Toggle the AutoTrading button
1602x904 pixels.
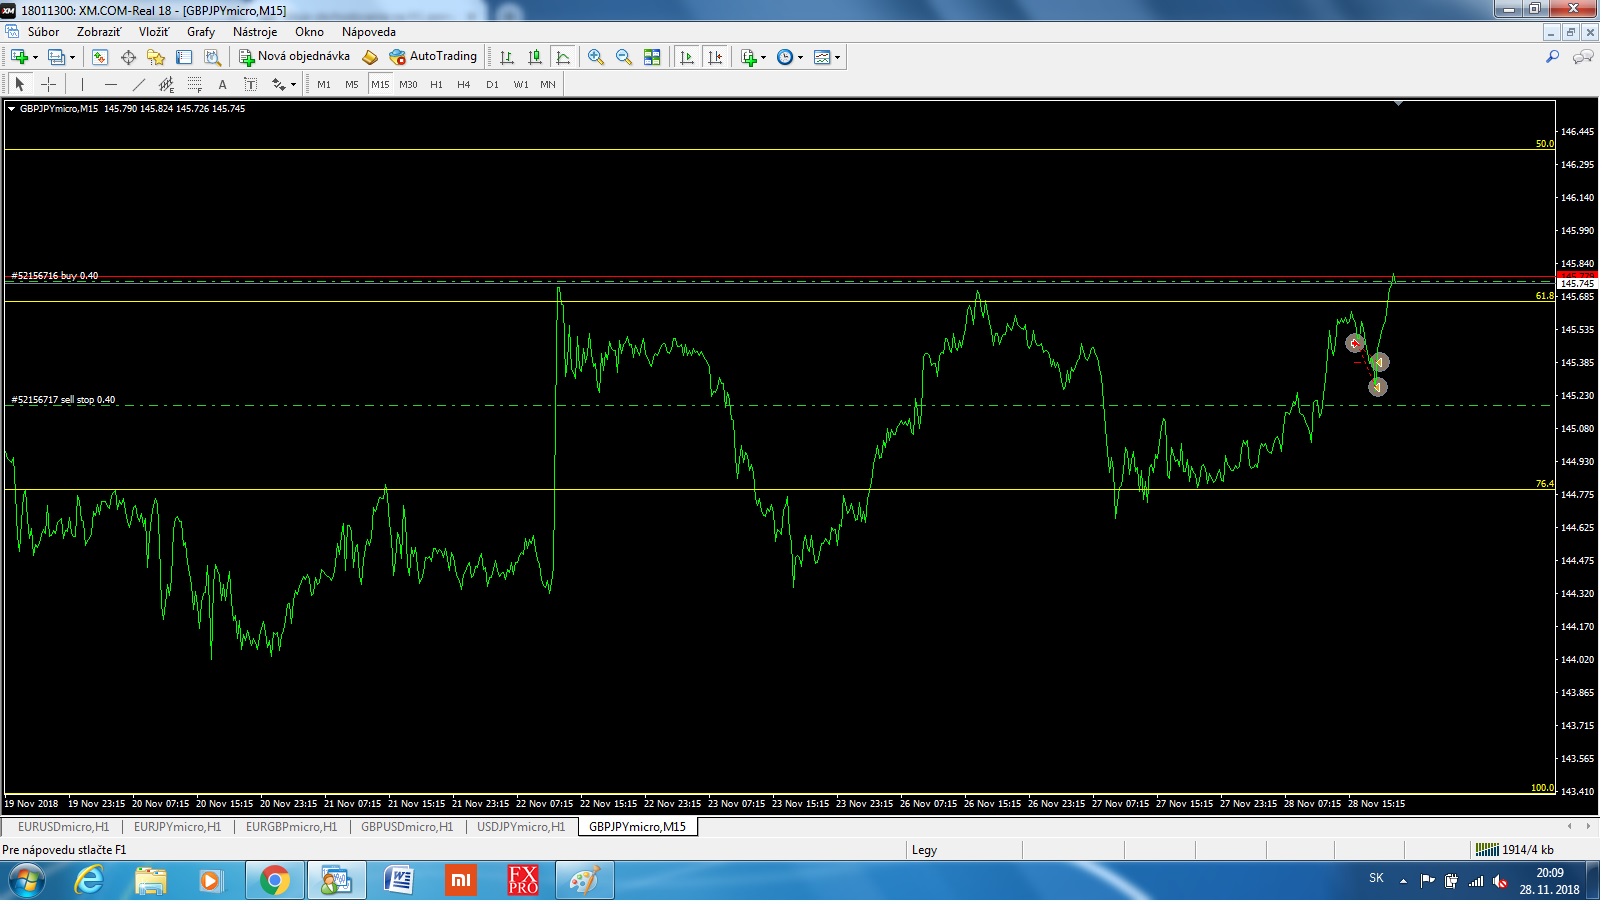[434, 57]
